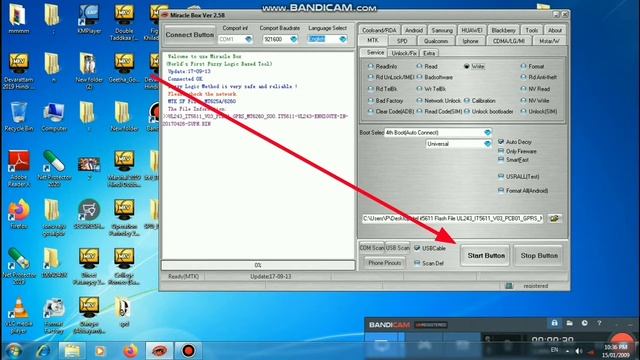Click the Phone Pinouts button
Image resolution: width=640 pixels, height=360 pixels.
[x=384, y=263]
